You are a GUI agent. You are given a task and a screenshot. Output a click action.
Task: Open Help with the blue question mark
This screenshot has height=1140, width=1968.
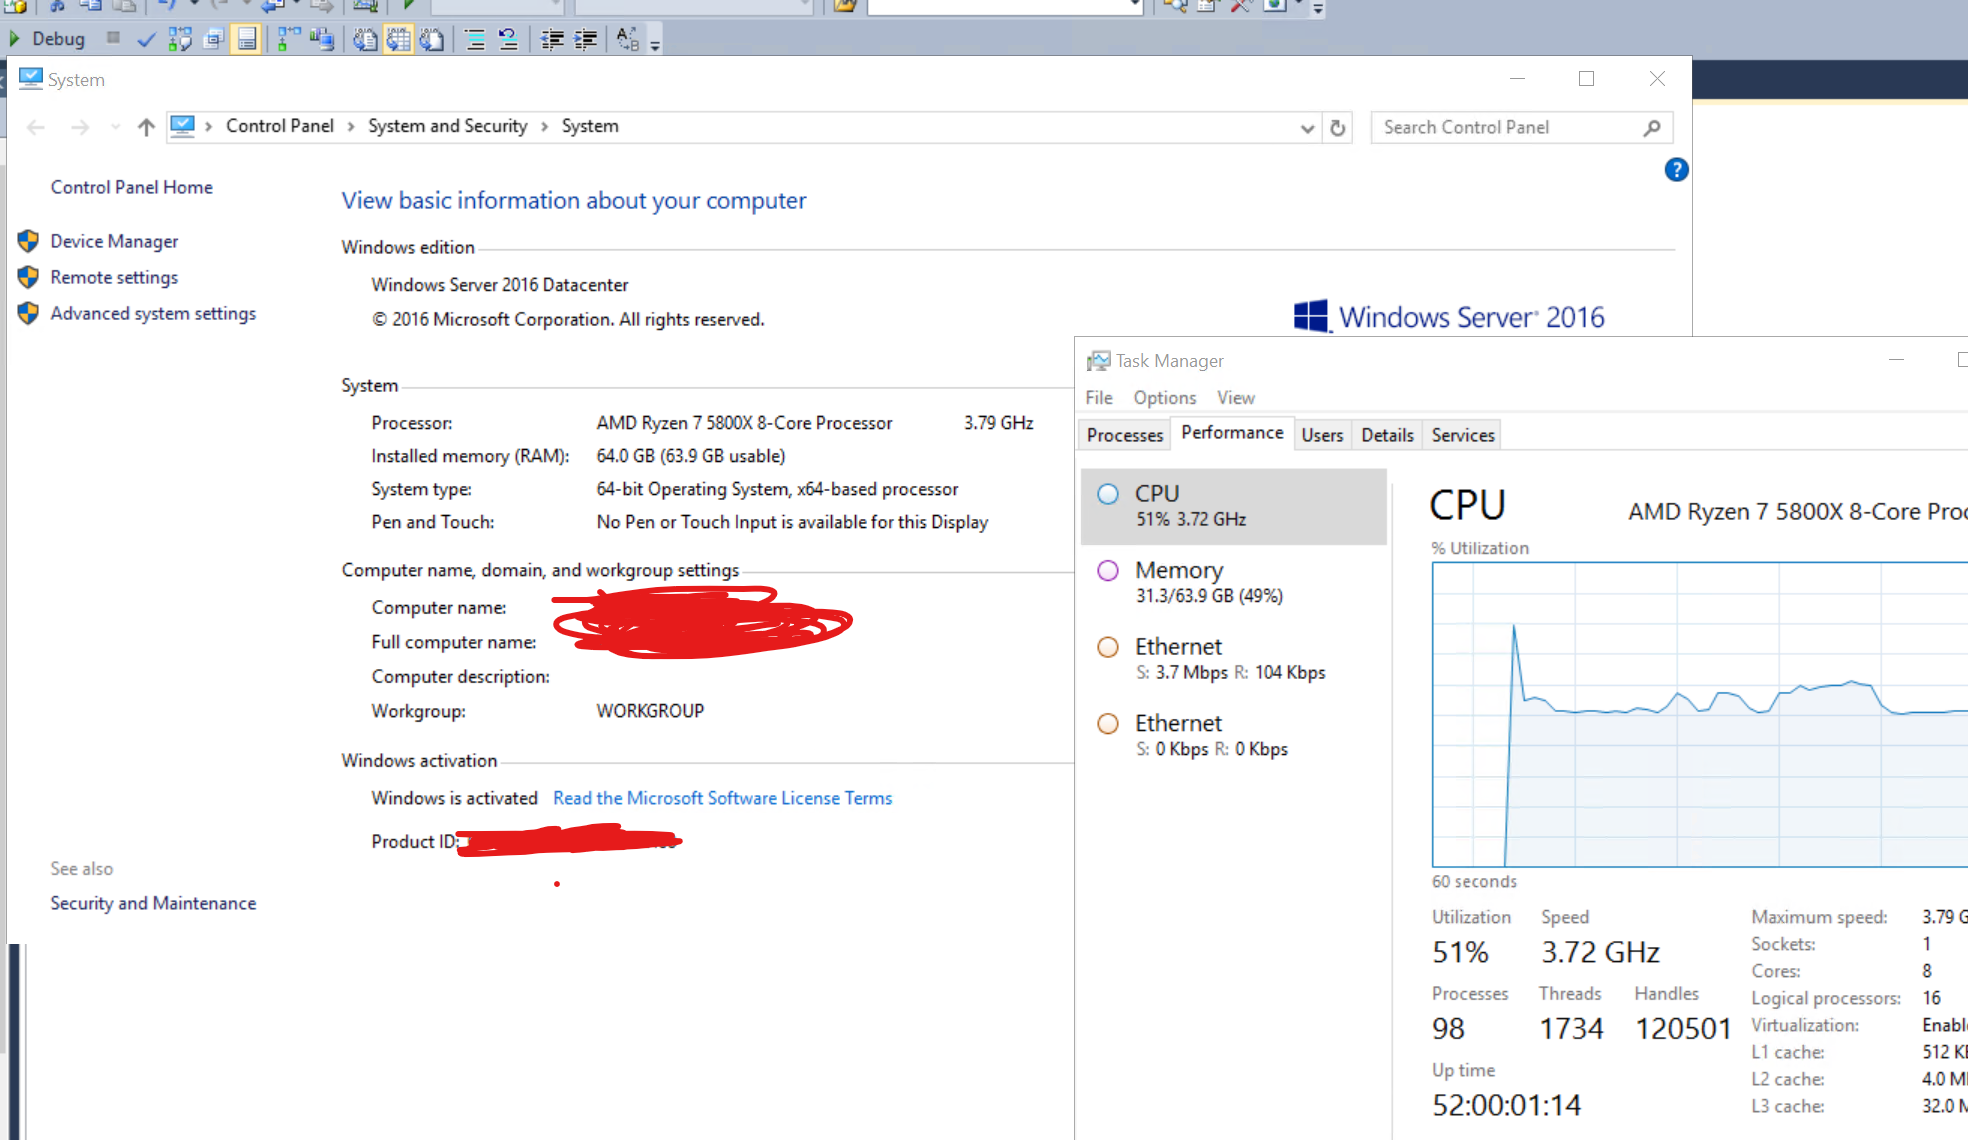[1676, 170]
